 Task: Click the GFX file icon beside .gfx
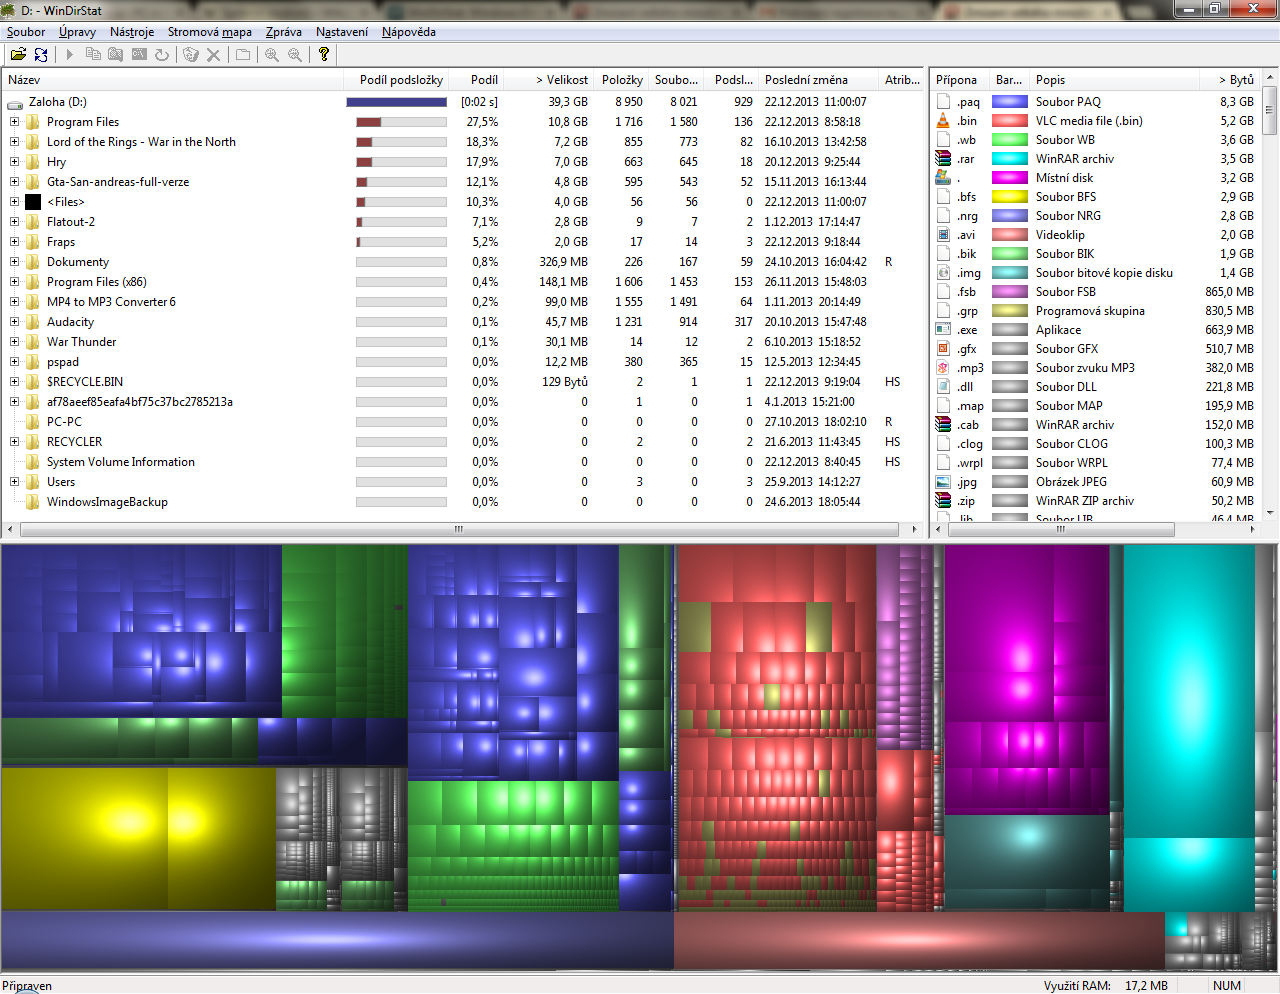(x=943, y=349)
